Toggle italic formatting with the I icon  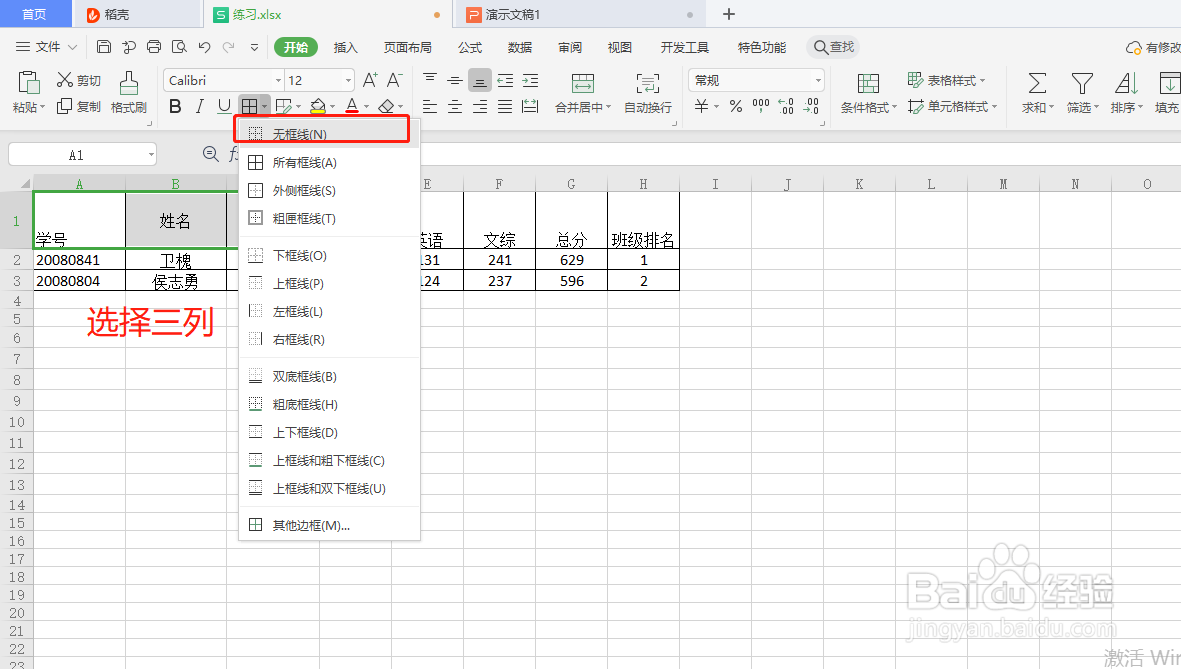[x=198, y=105]
